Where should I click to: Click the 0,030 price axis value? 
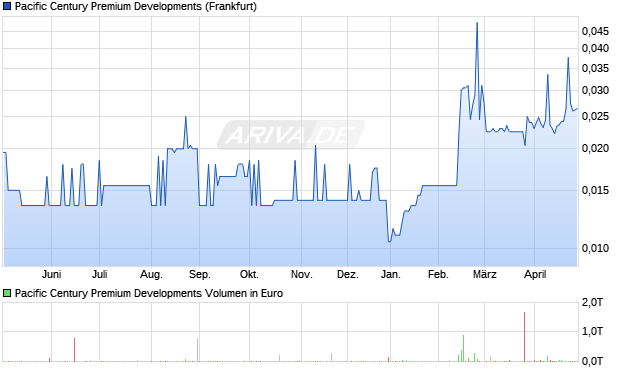tap(595, 91)
